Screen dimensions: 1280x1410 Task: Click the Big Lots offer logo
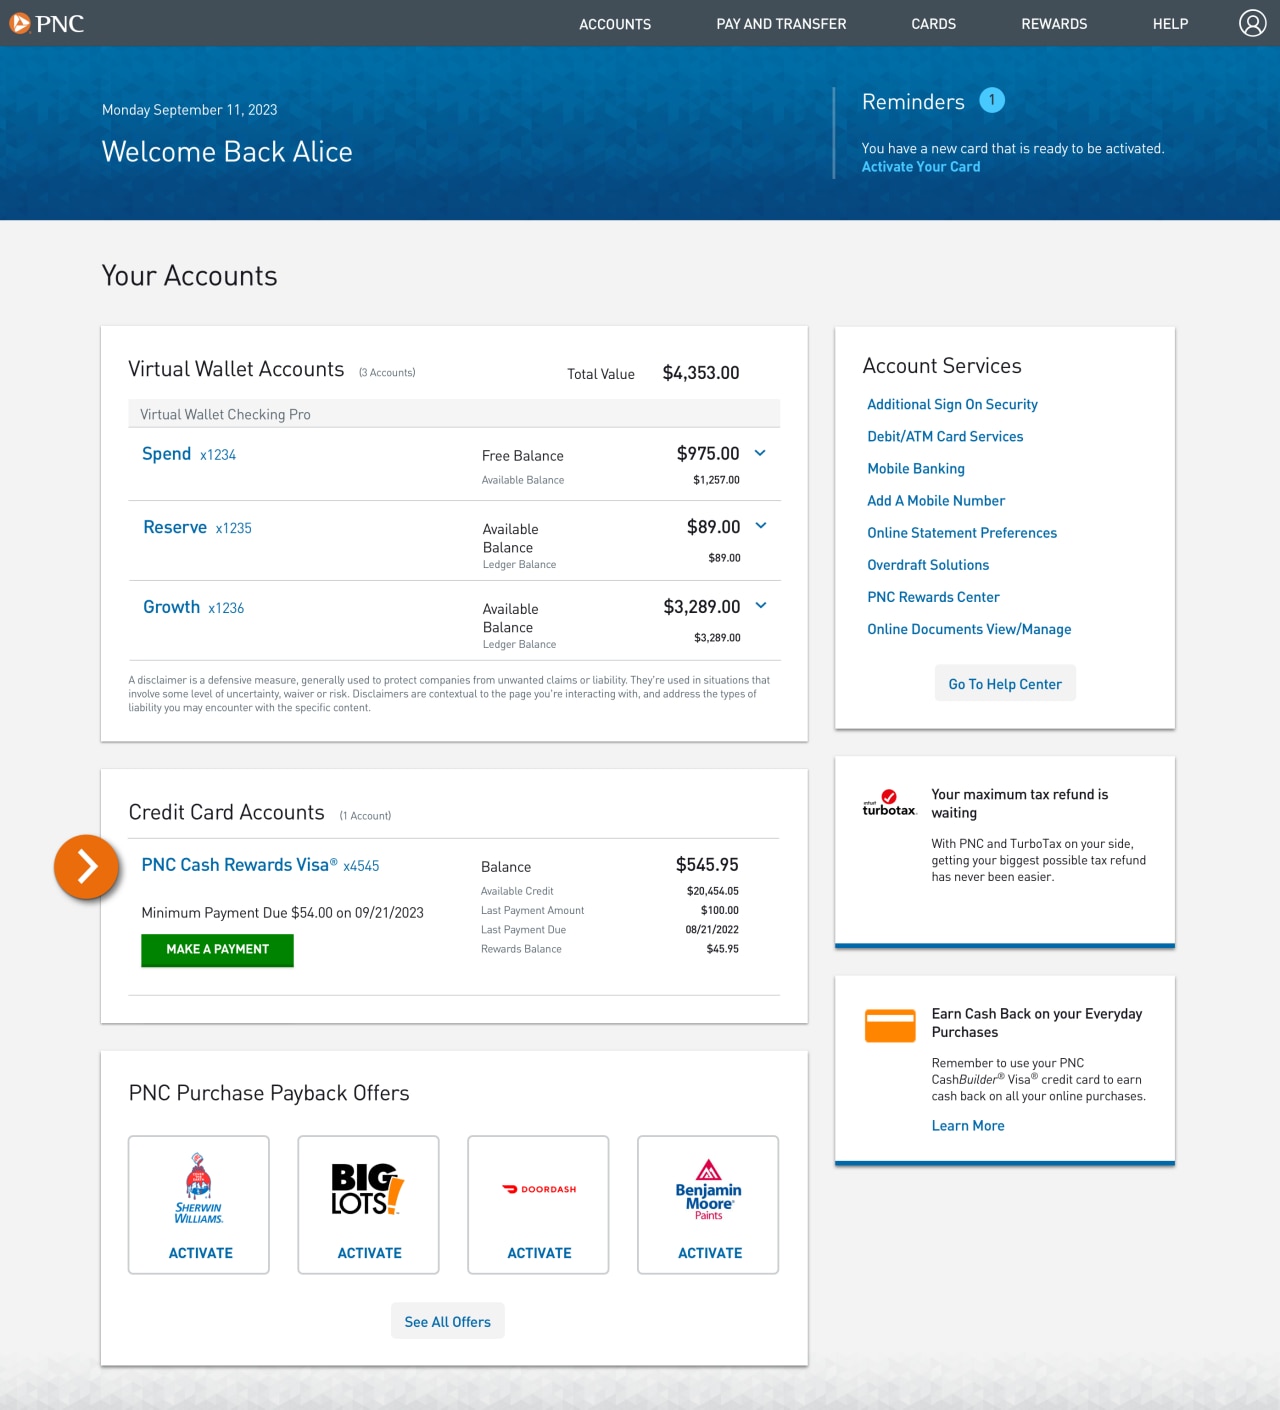click(368, 1188)
